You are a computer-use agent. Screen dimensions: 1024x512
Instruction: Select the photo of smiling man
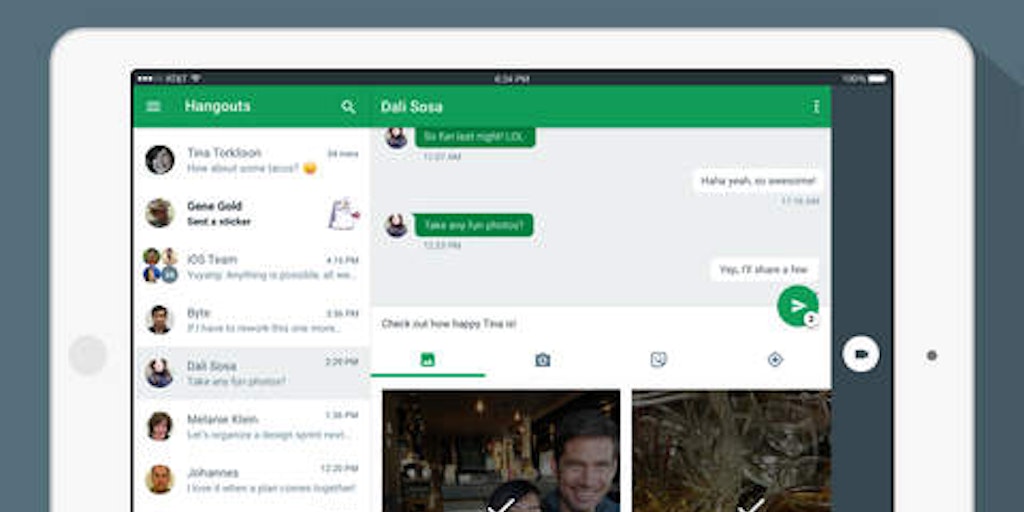tap(501, 451)
